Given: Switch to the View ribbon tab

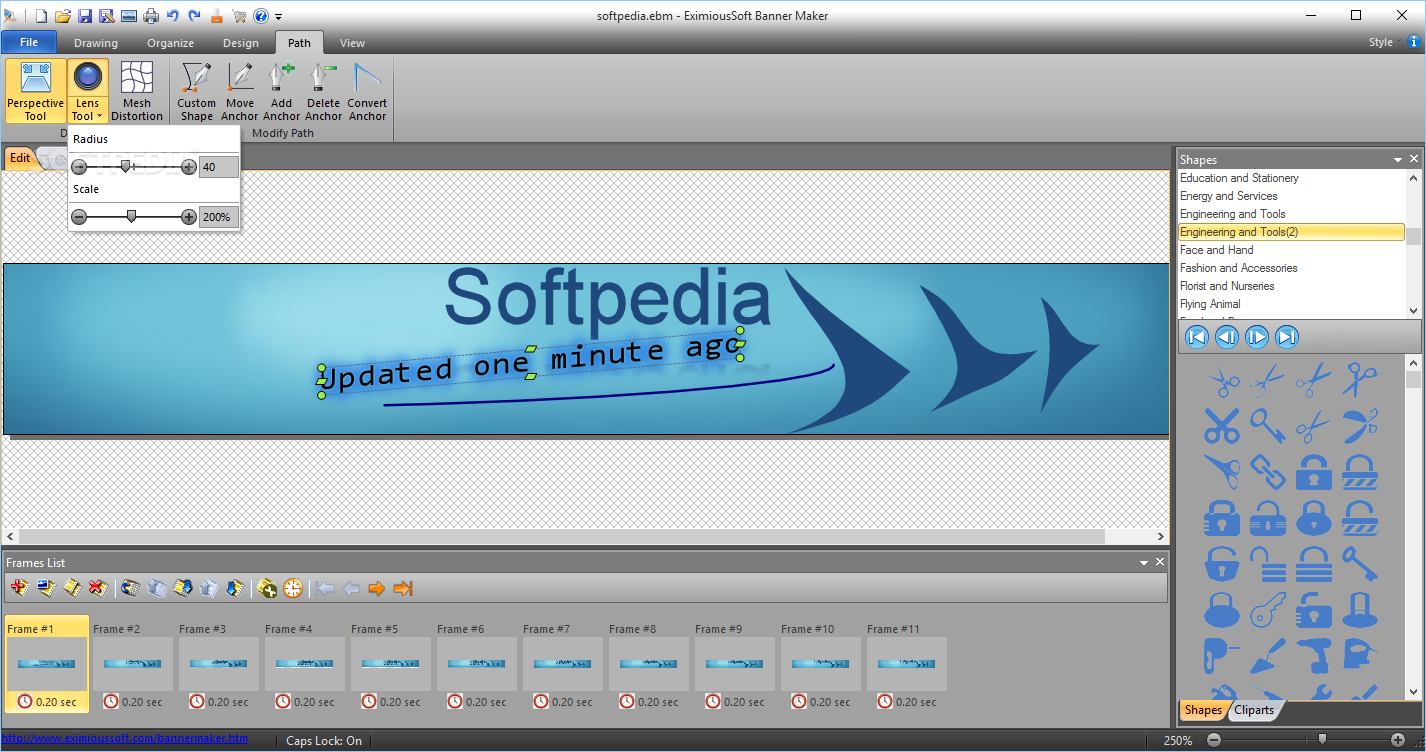Looking at the screenshot, I should pyautogui.click(x=352, y=43).
